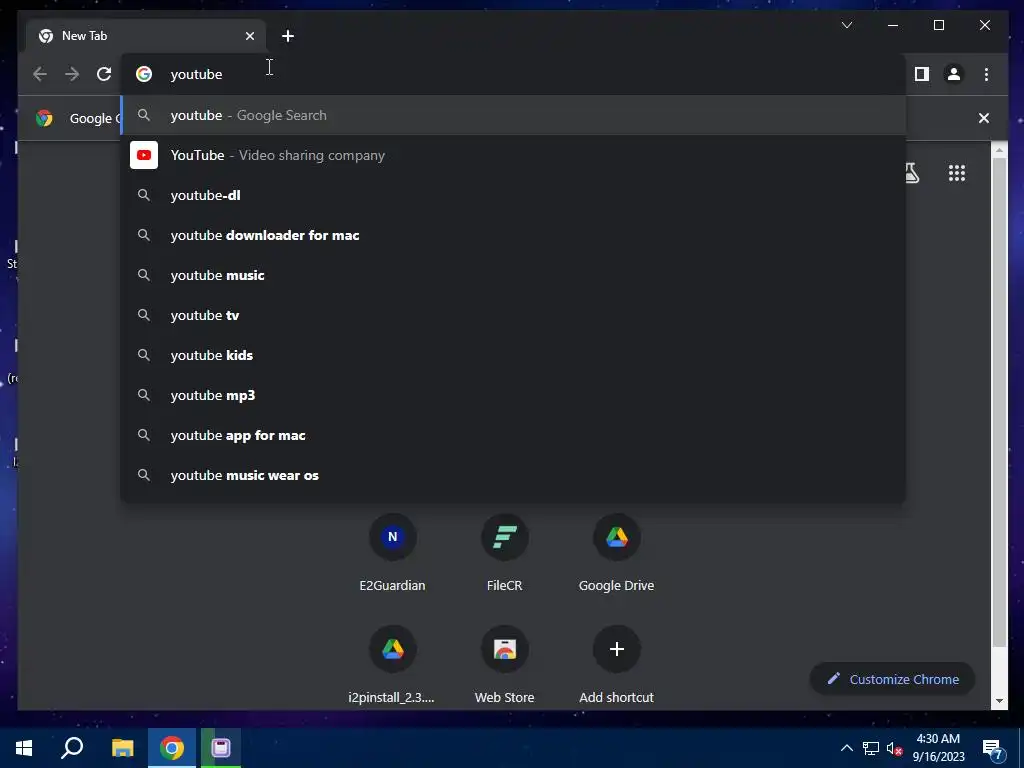1024x768 pixels.
Task: Click Customize Chrome button
Action: coord(892,679)
